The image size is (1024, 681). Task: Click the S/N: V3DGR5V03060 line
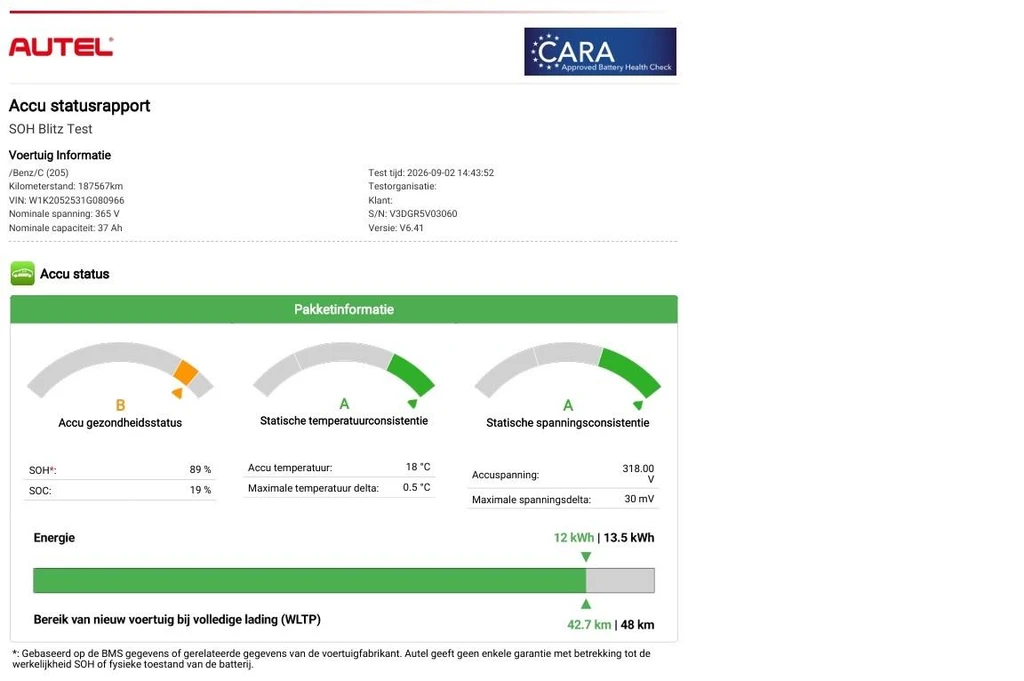[413, 214]
